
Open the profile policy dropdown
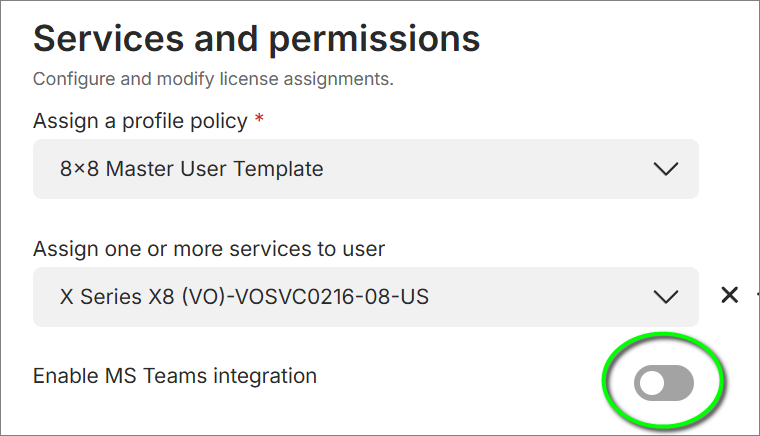tap(366, 169)
